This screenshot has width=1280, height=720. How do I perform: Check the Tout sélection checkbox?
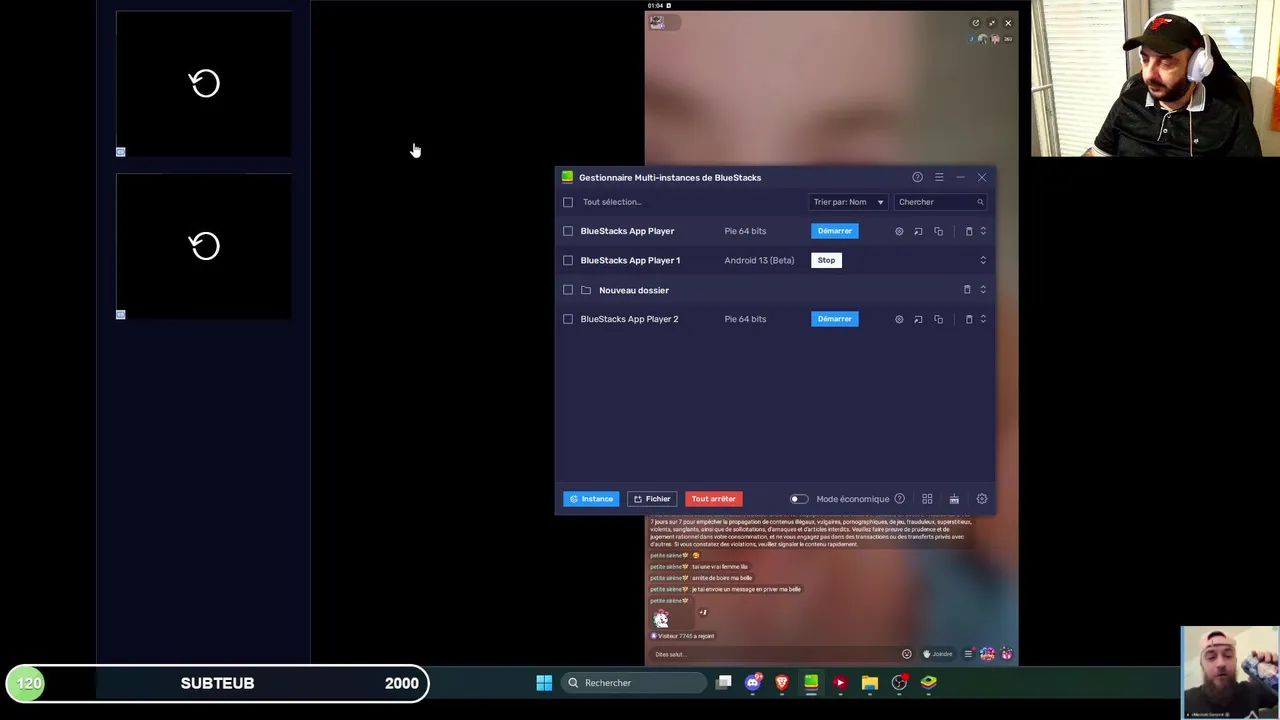click(568, 202)
